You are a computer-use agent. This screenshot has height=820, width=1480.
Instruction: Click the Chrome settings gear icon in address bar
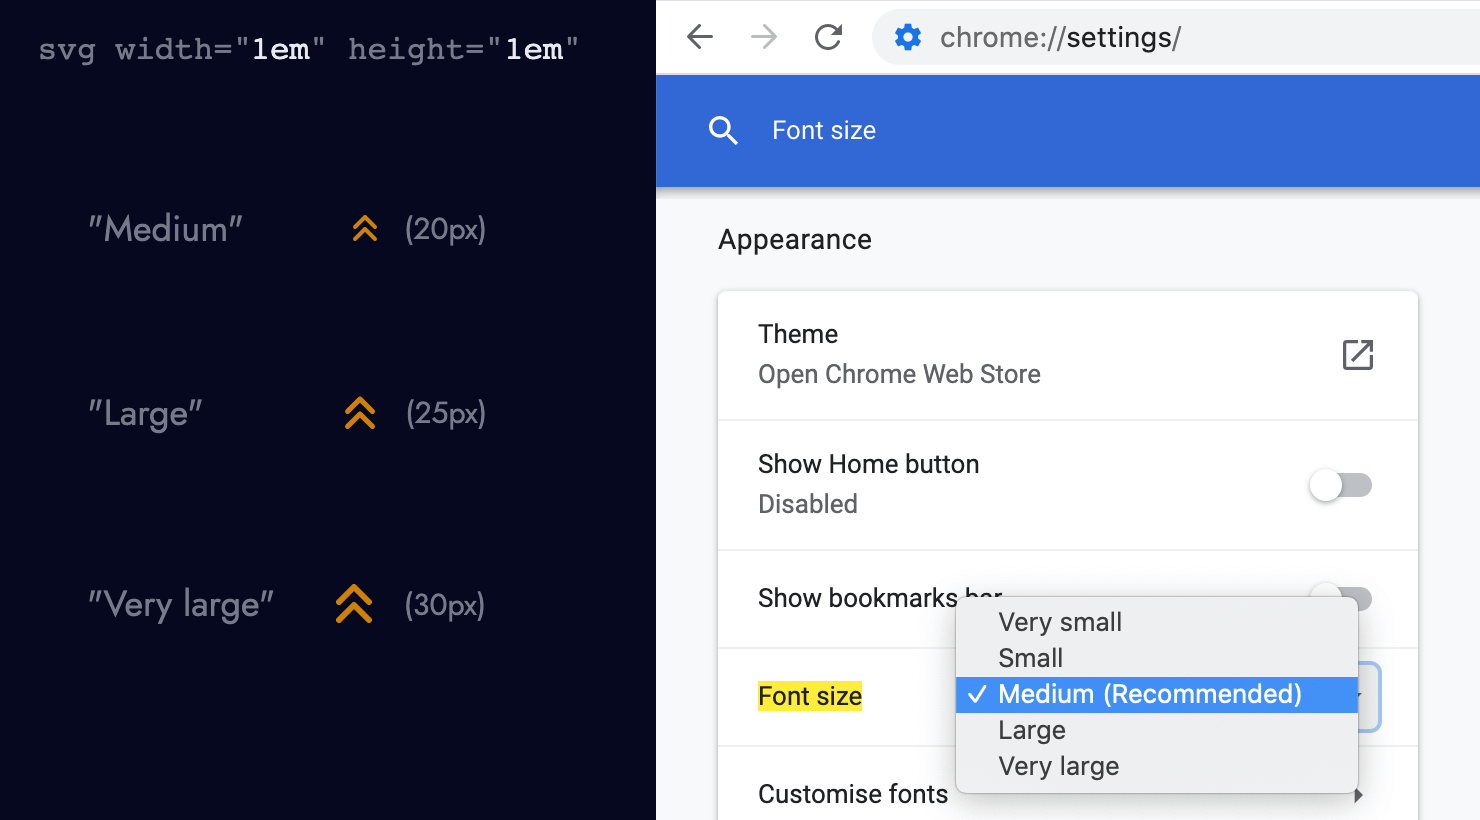click(x=908, y=38)
